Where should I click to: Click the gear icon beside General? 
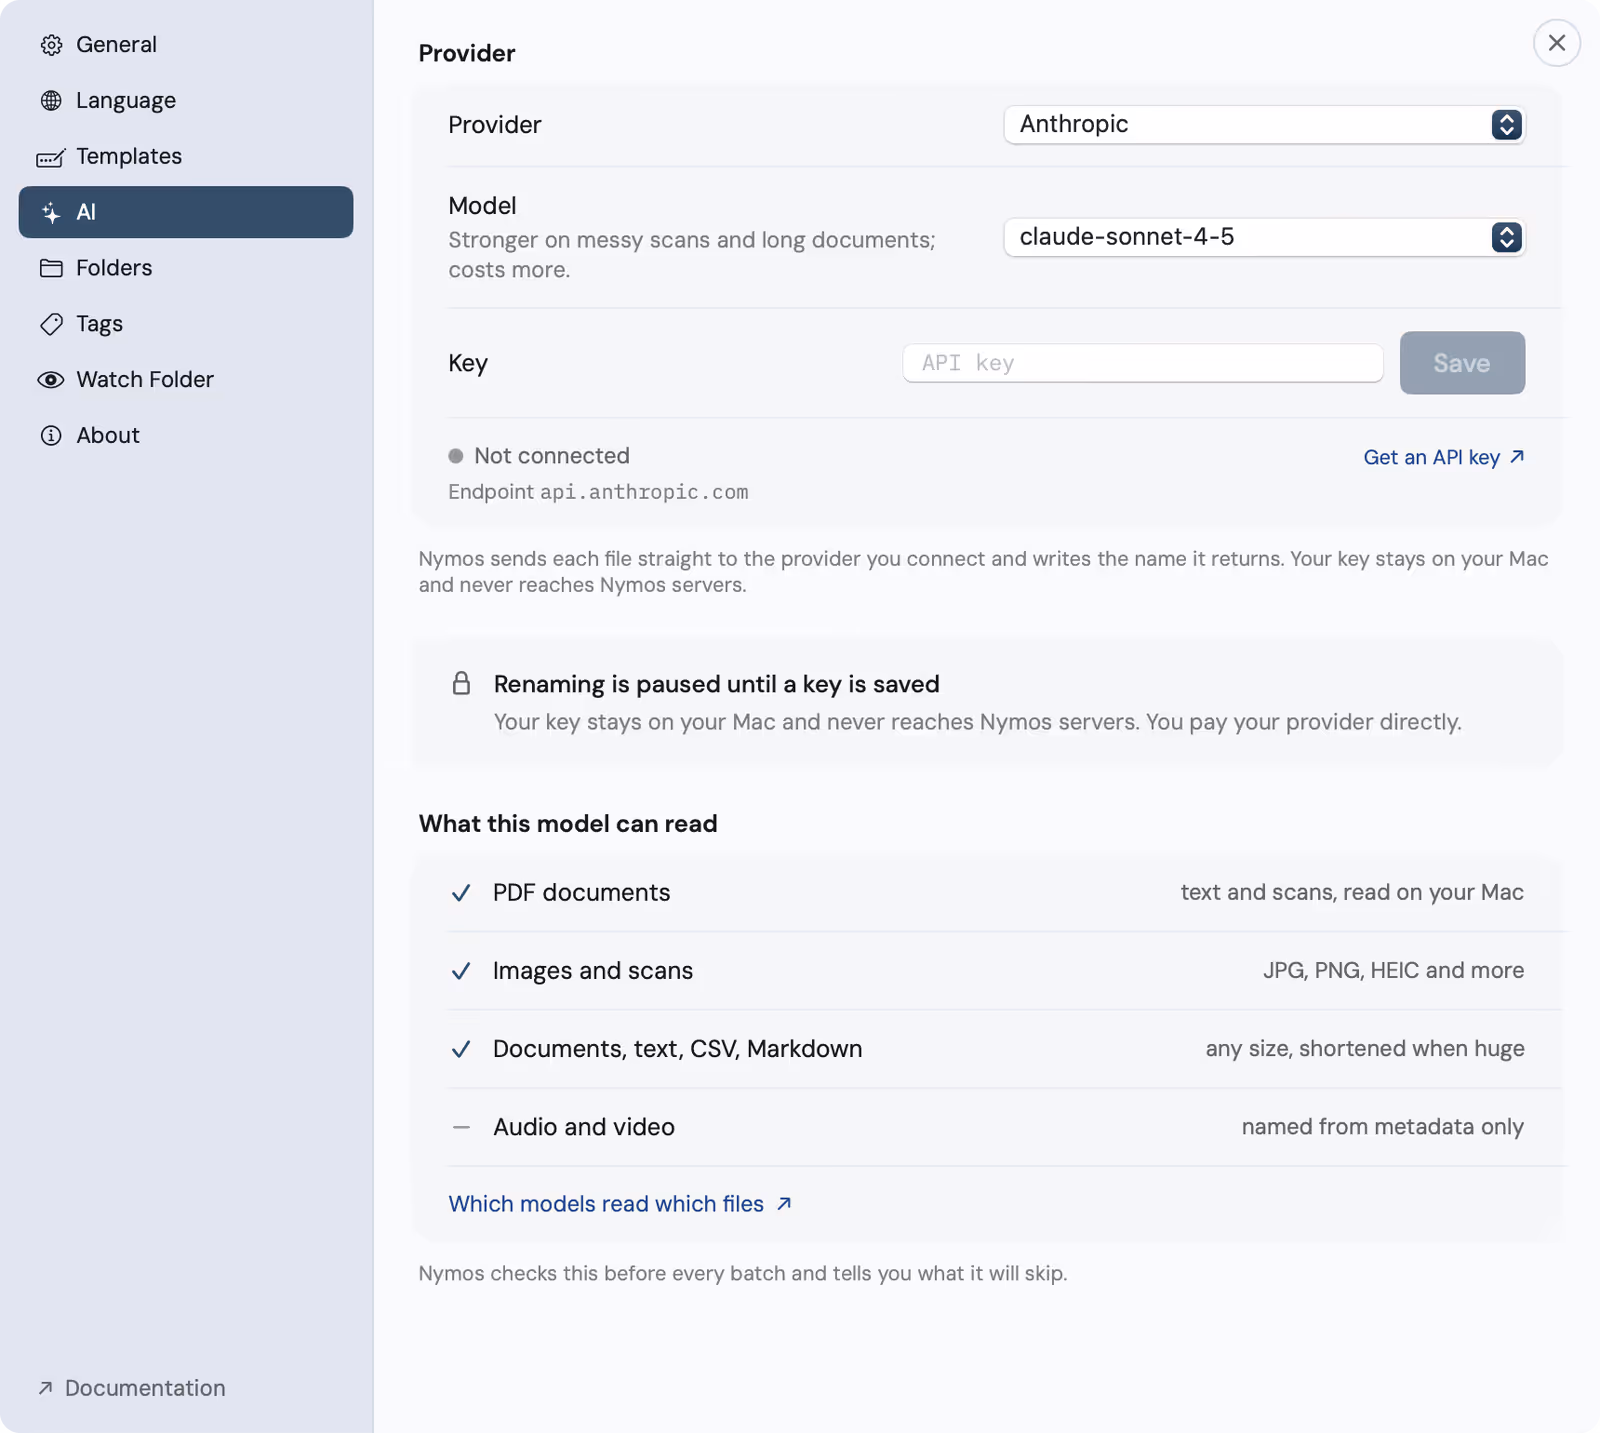pyautogui.click(x=51, y=45)
